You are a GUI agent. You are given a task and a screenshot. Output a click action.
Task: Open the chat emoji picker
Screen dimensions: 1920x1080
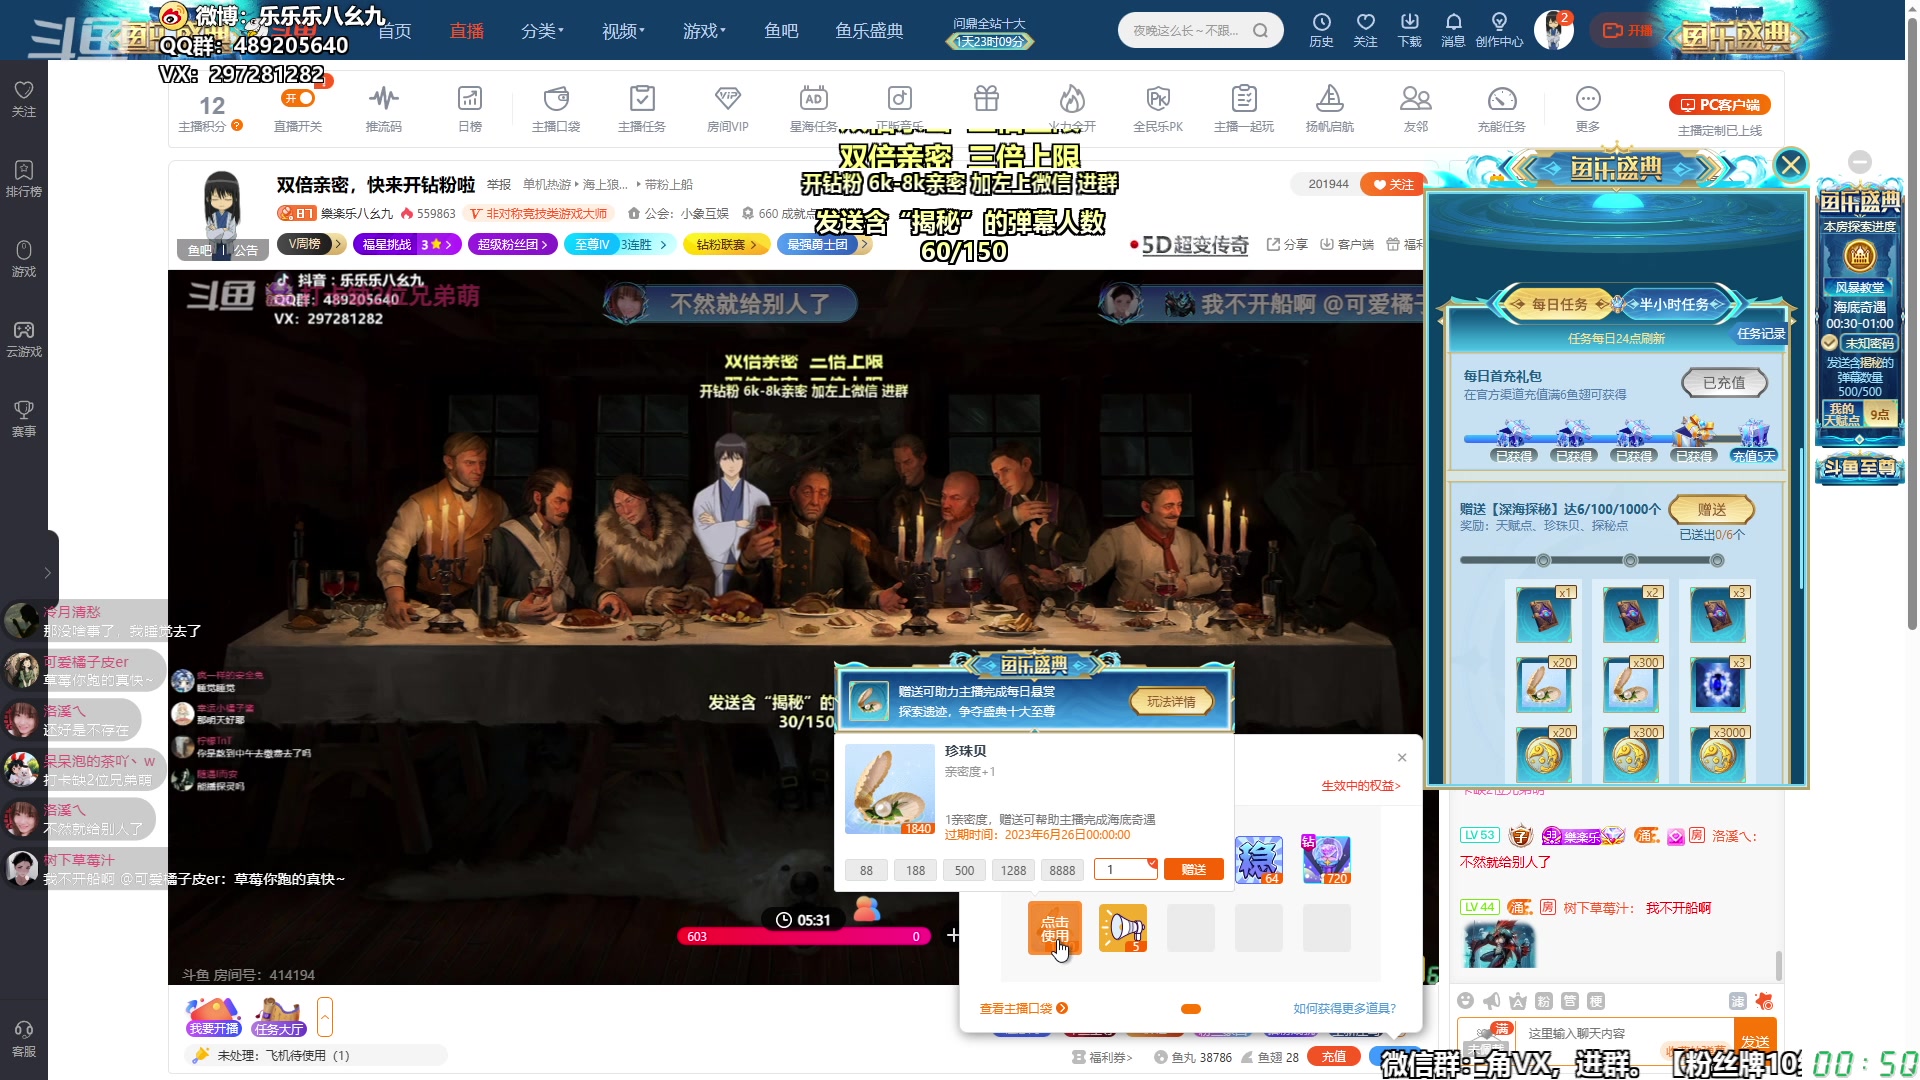coord(1465,1001)
